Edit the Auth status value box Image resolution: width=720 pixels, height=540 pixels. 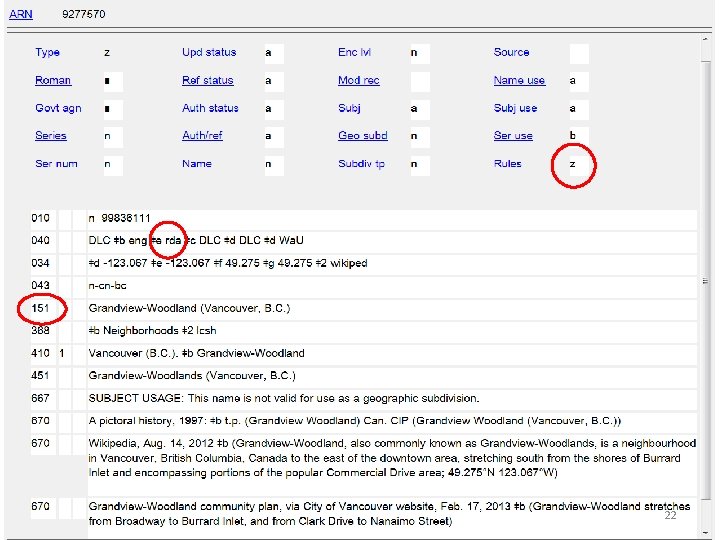pyautogui.click(x=274, y=109)
